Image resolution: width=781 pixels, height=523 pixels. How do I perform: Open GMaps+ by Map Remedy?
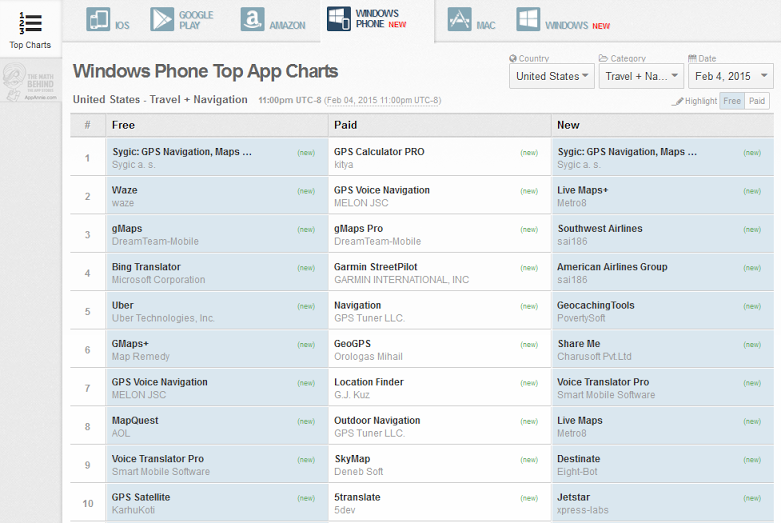tap(130, 344)
